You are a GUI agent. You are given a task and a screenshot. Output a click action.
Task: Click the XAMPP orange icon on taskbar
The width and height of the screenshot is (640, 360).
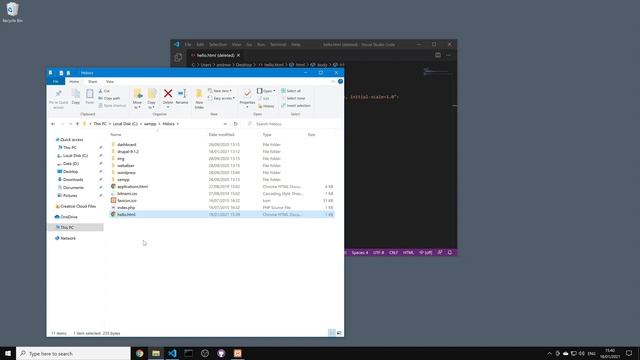(x=238, y=353)
